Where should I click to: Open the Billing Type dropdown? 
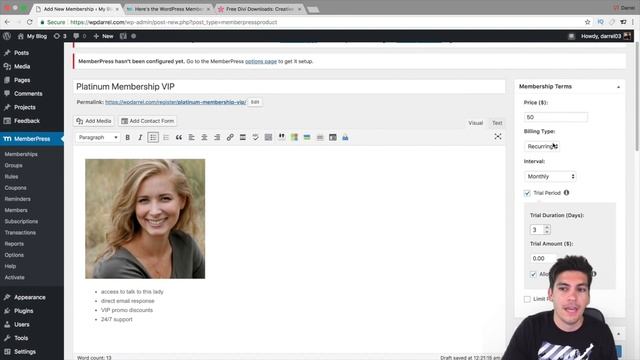click(542, 146)
